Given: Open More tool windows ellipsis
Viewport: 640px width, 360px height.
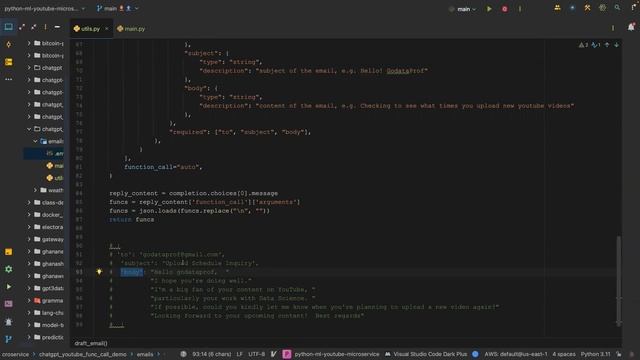Looking at the screenshot, I should click(x=8, y=79).
